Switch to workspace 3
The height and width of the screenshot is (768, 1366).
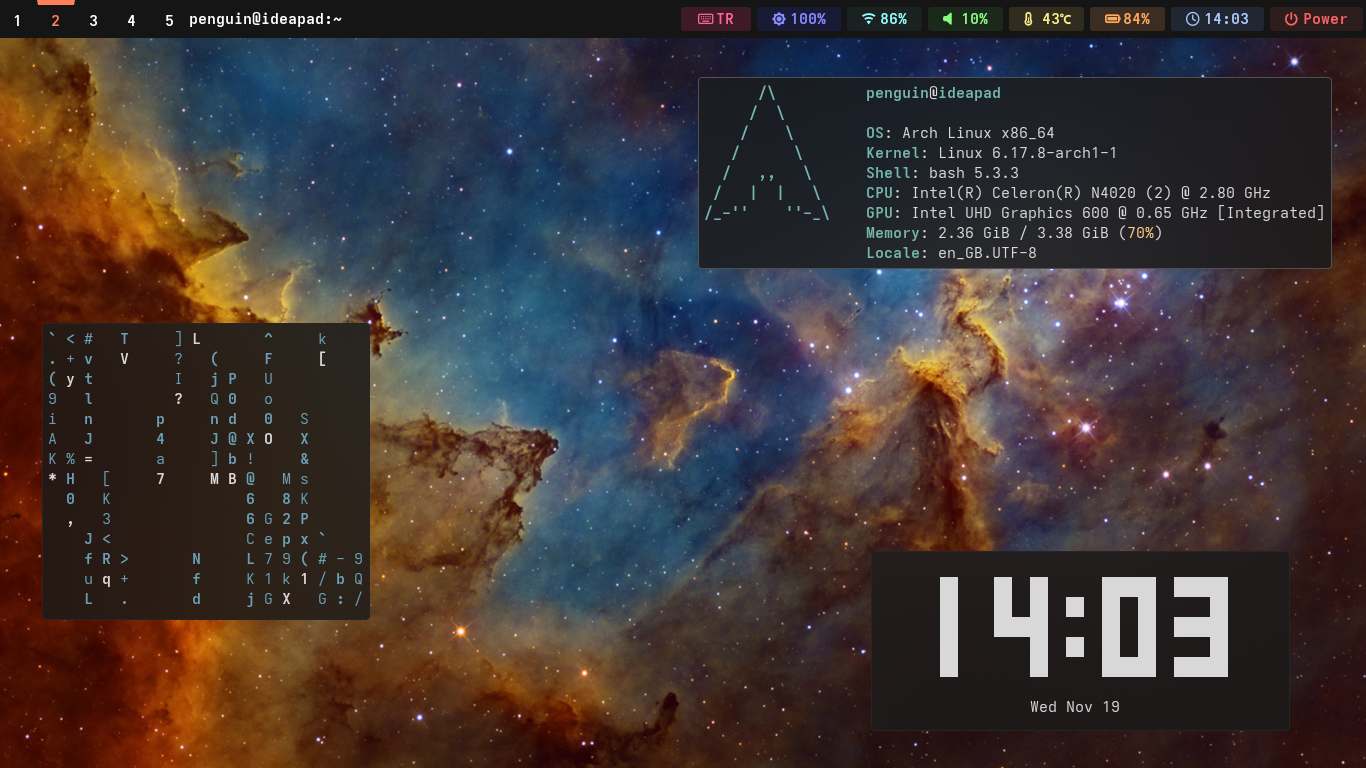[93, 20]
